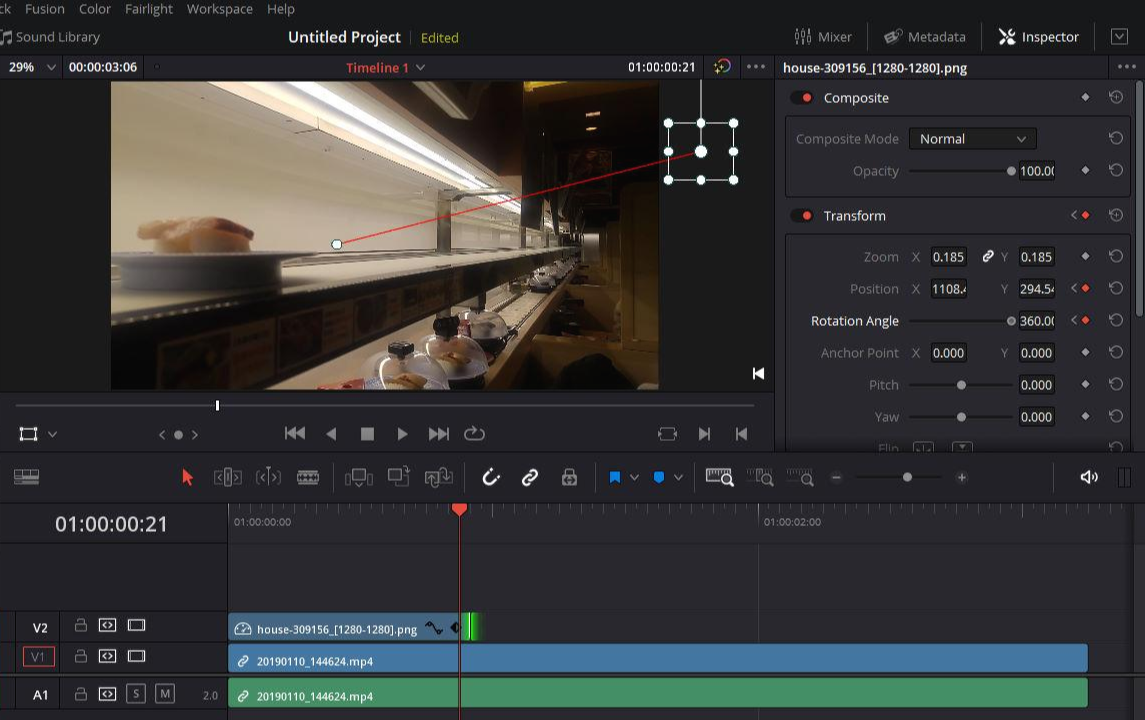1145x720 pixels.
Task: Solo the A1 audio track
Action: (136, 694)
